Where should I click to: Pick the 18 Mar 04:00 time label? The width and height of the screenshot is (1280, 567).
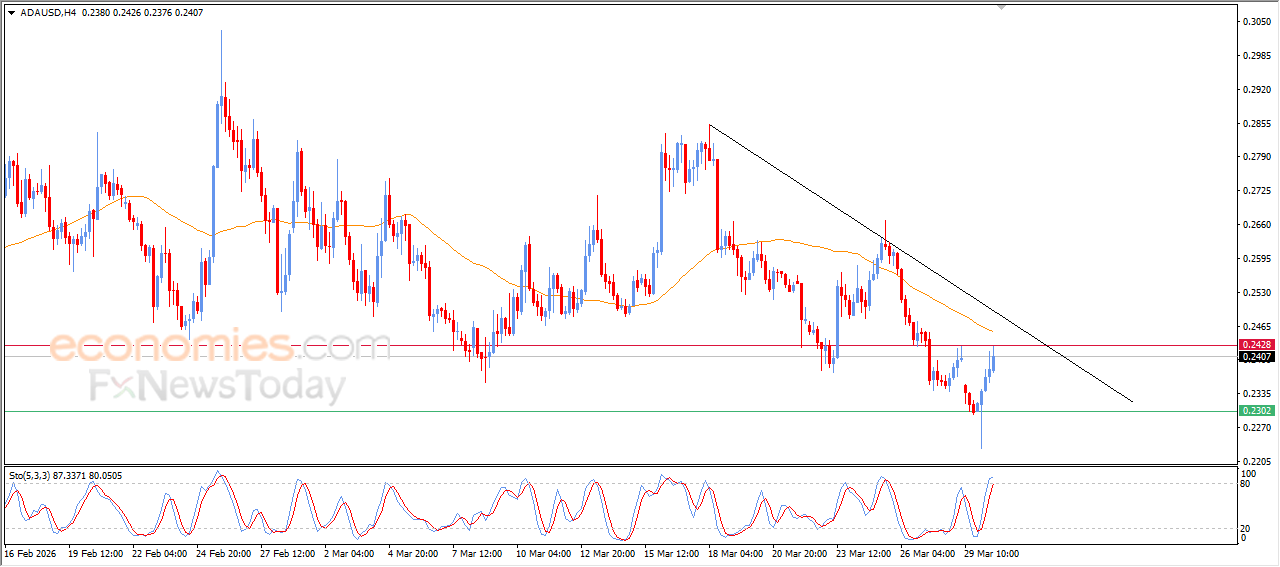(x=733, y=553)
